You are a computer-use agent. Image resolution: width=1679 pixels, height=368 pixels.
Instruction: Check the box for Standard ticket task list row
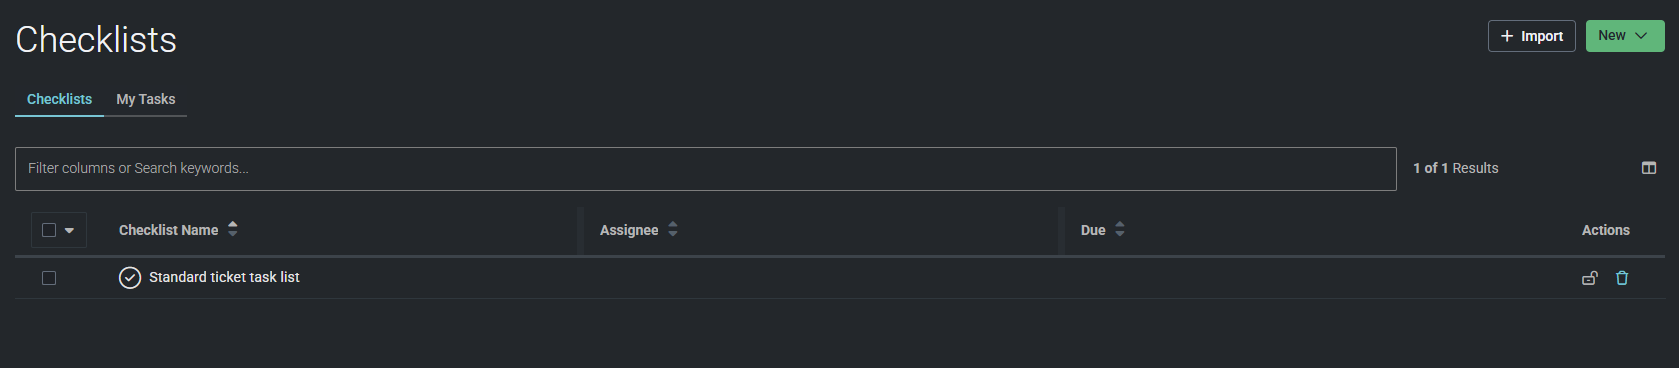(49, 278)
